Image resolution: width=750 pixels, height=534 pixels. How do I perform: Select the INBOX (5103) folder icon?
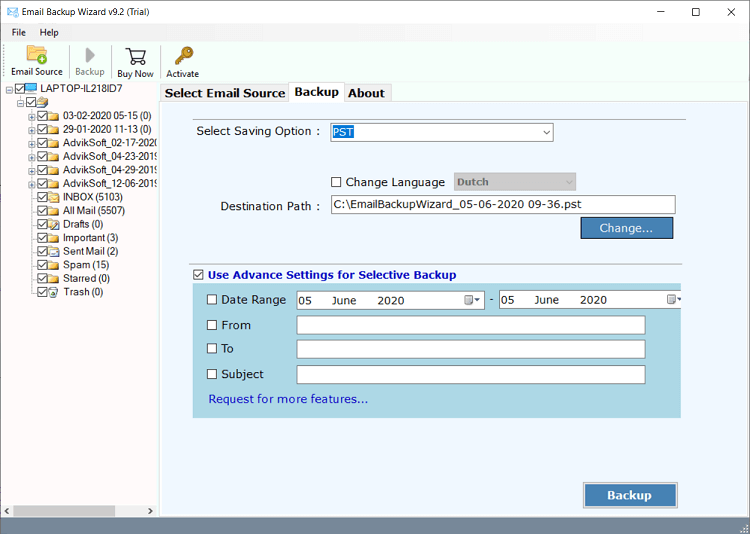point(54,197)
